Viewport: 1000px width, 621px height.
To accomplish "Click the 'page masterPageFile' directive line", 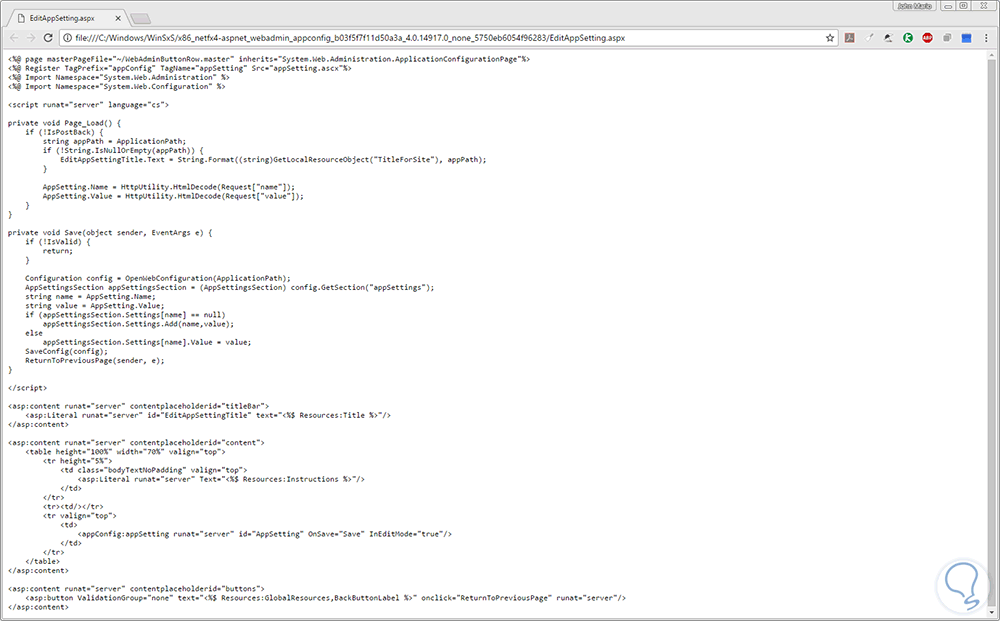I will tap(268, 59).
